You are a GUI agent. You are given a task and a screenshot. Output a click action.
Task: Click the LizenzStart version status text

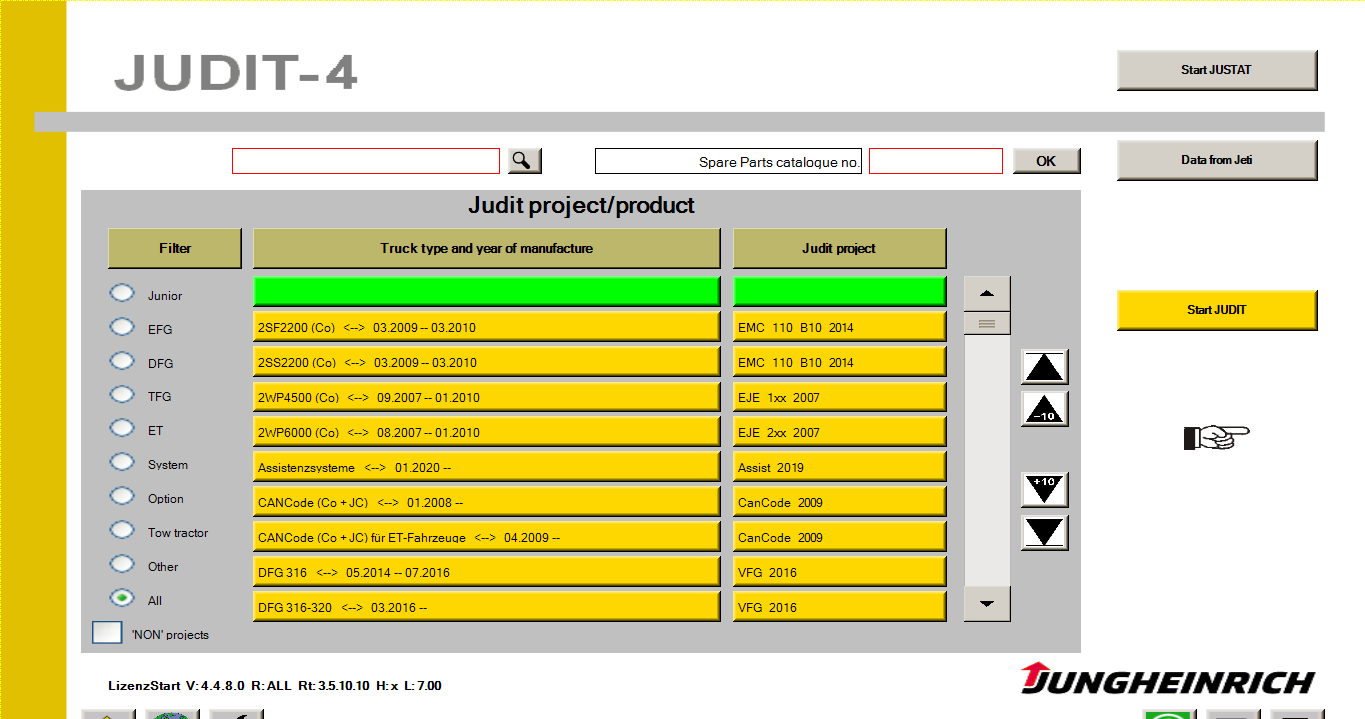click(x=275, y=686)
